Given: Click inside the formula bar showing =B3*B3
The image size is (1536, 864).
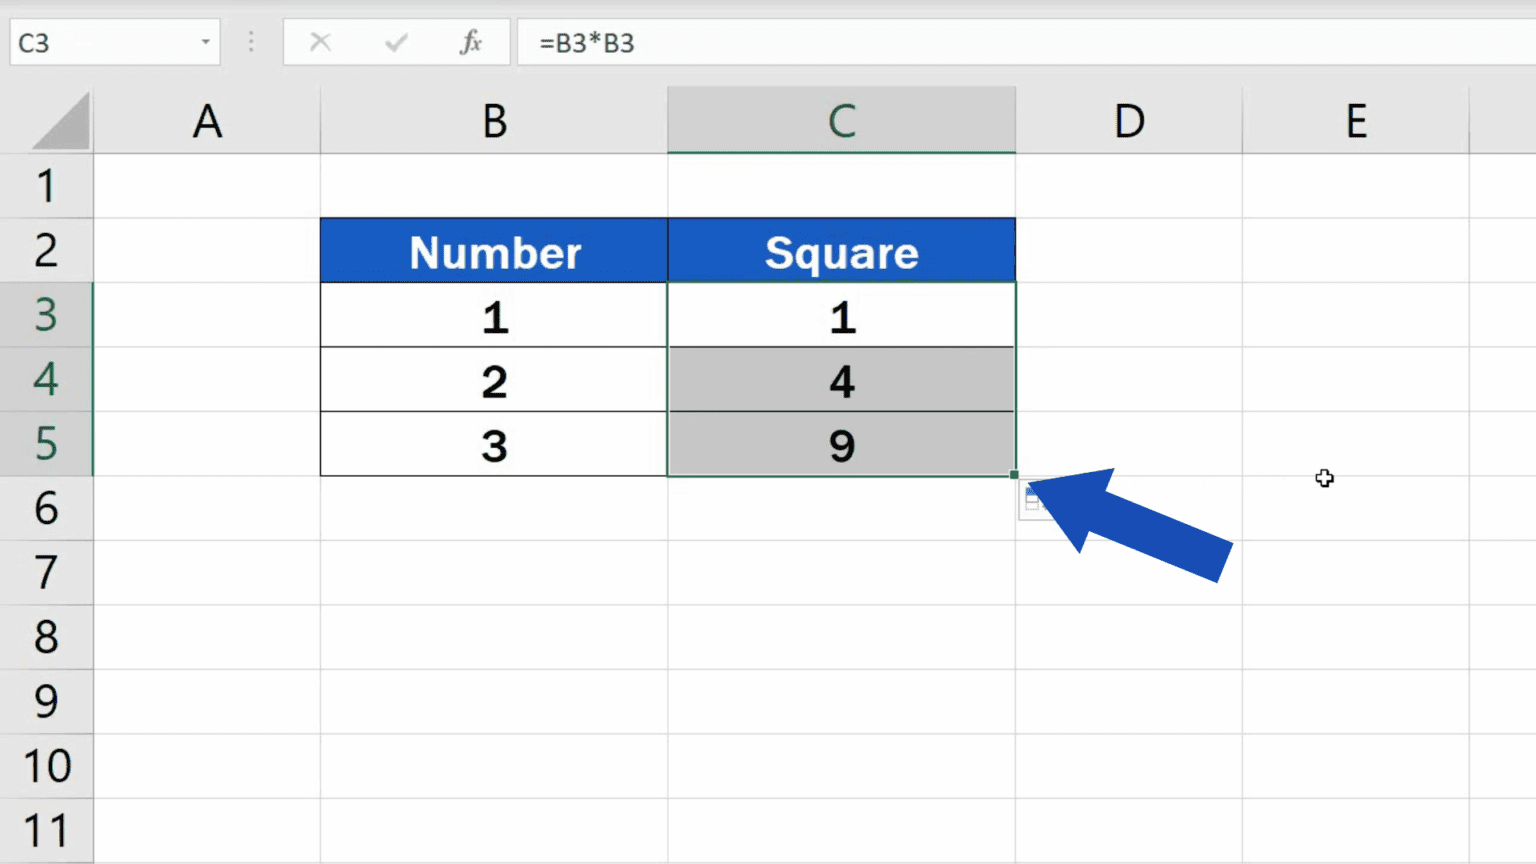Looking at the screenshot, I should (700, 42).
